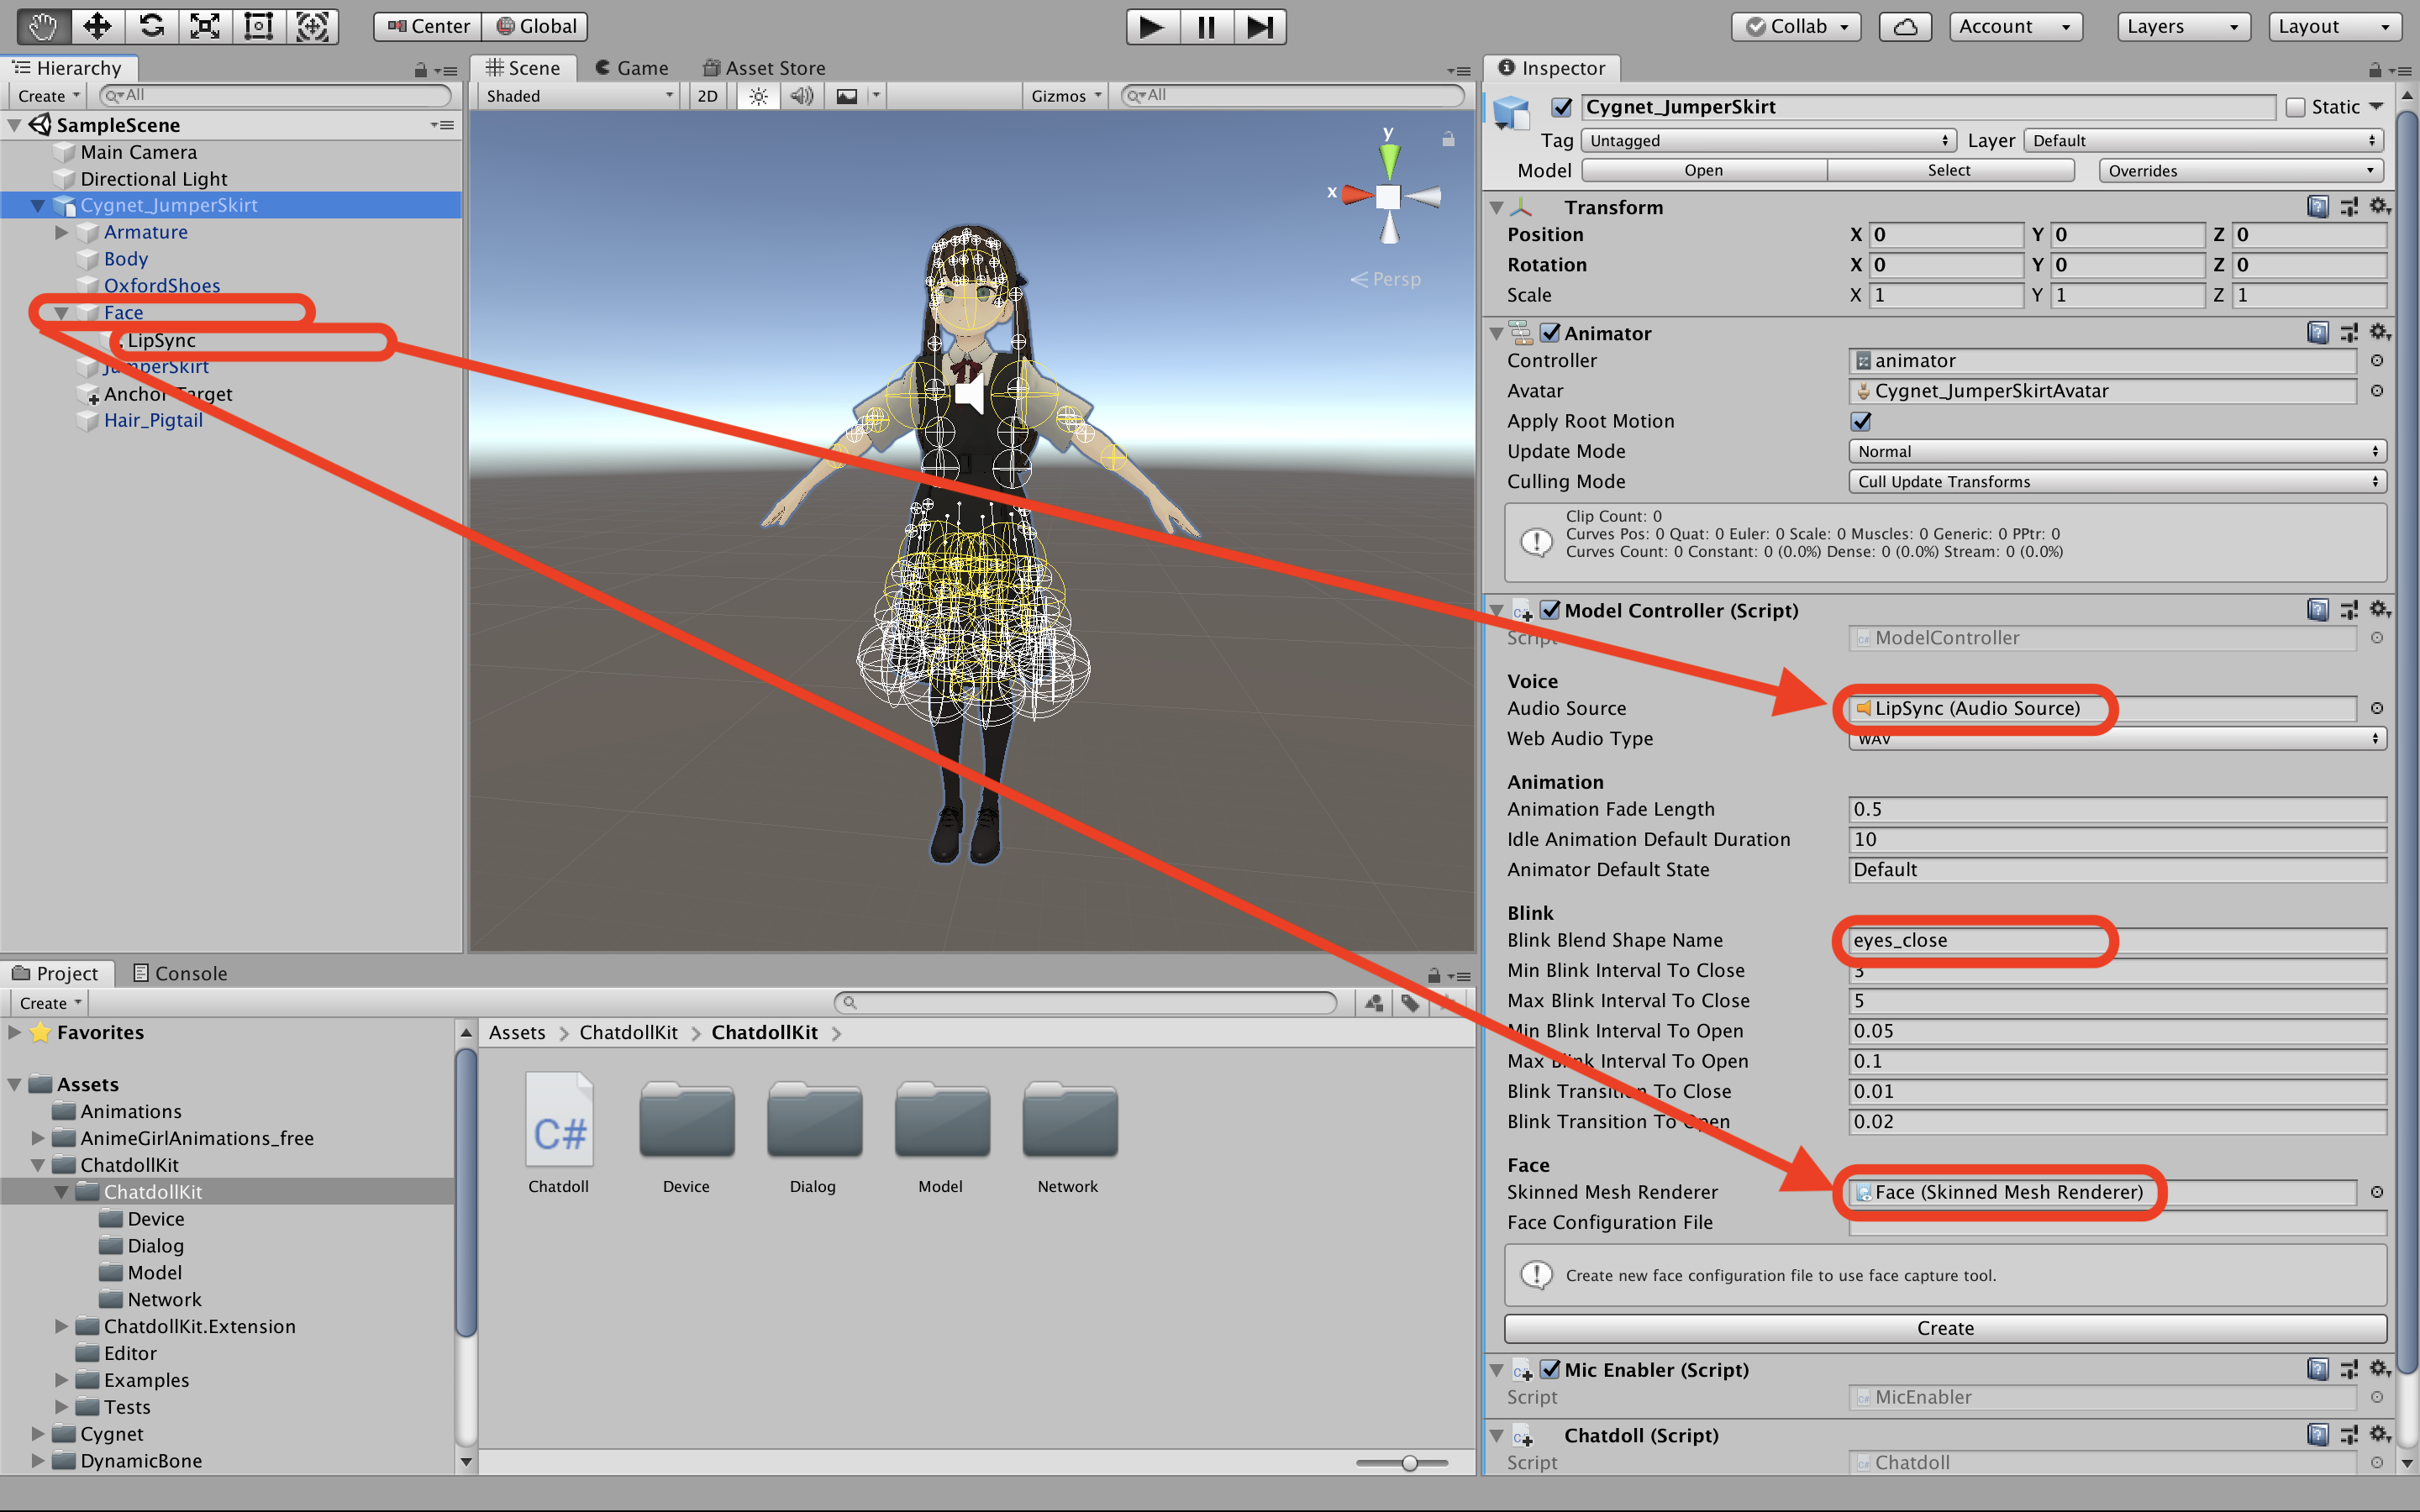Select the Hand tool in toolbar
The image size is (2420, 1512).
coord(43,26)
